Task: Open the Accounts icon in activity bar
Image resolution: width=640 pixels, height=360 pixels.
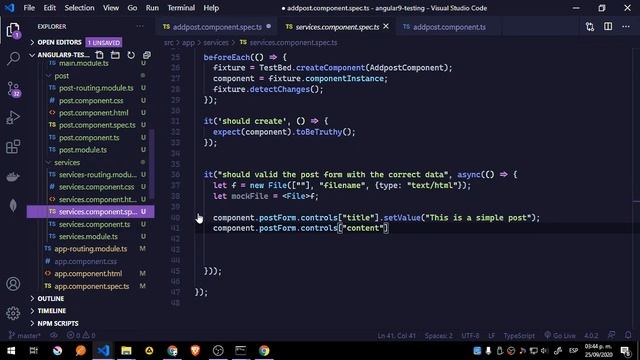Action: [13, 284]
